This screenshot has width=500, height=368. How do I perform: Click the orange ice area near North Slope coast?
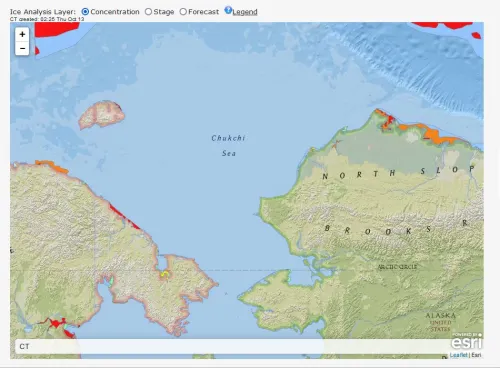tap(440, 137)
